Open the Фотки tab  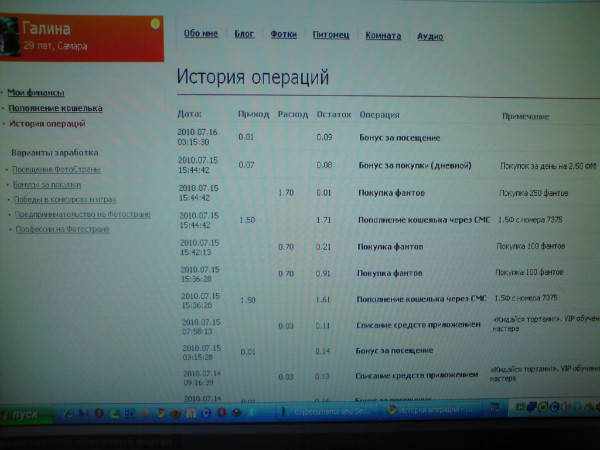(x=284, y=33)
